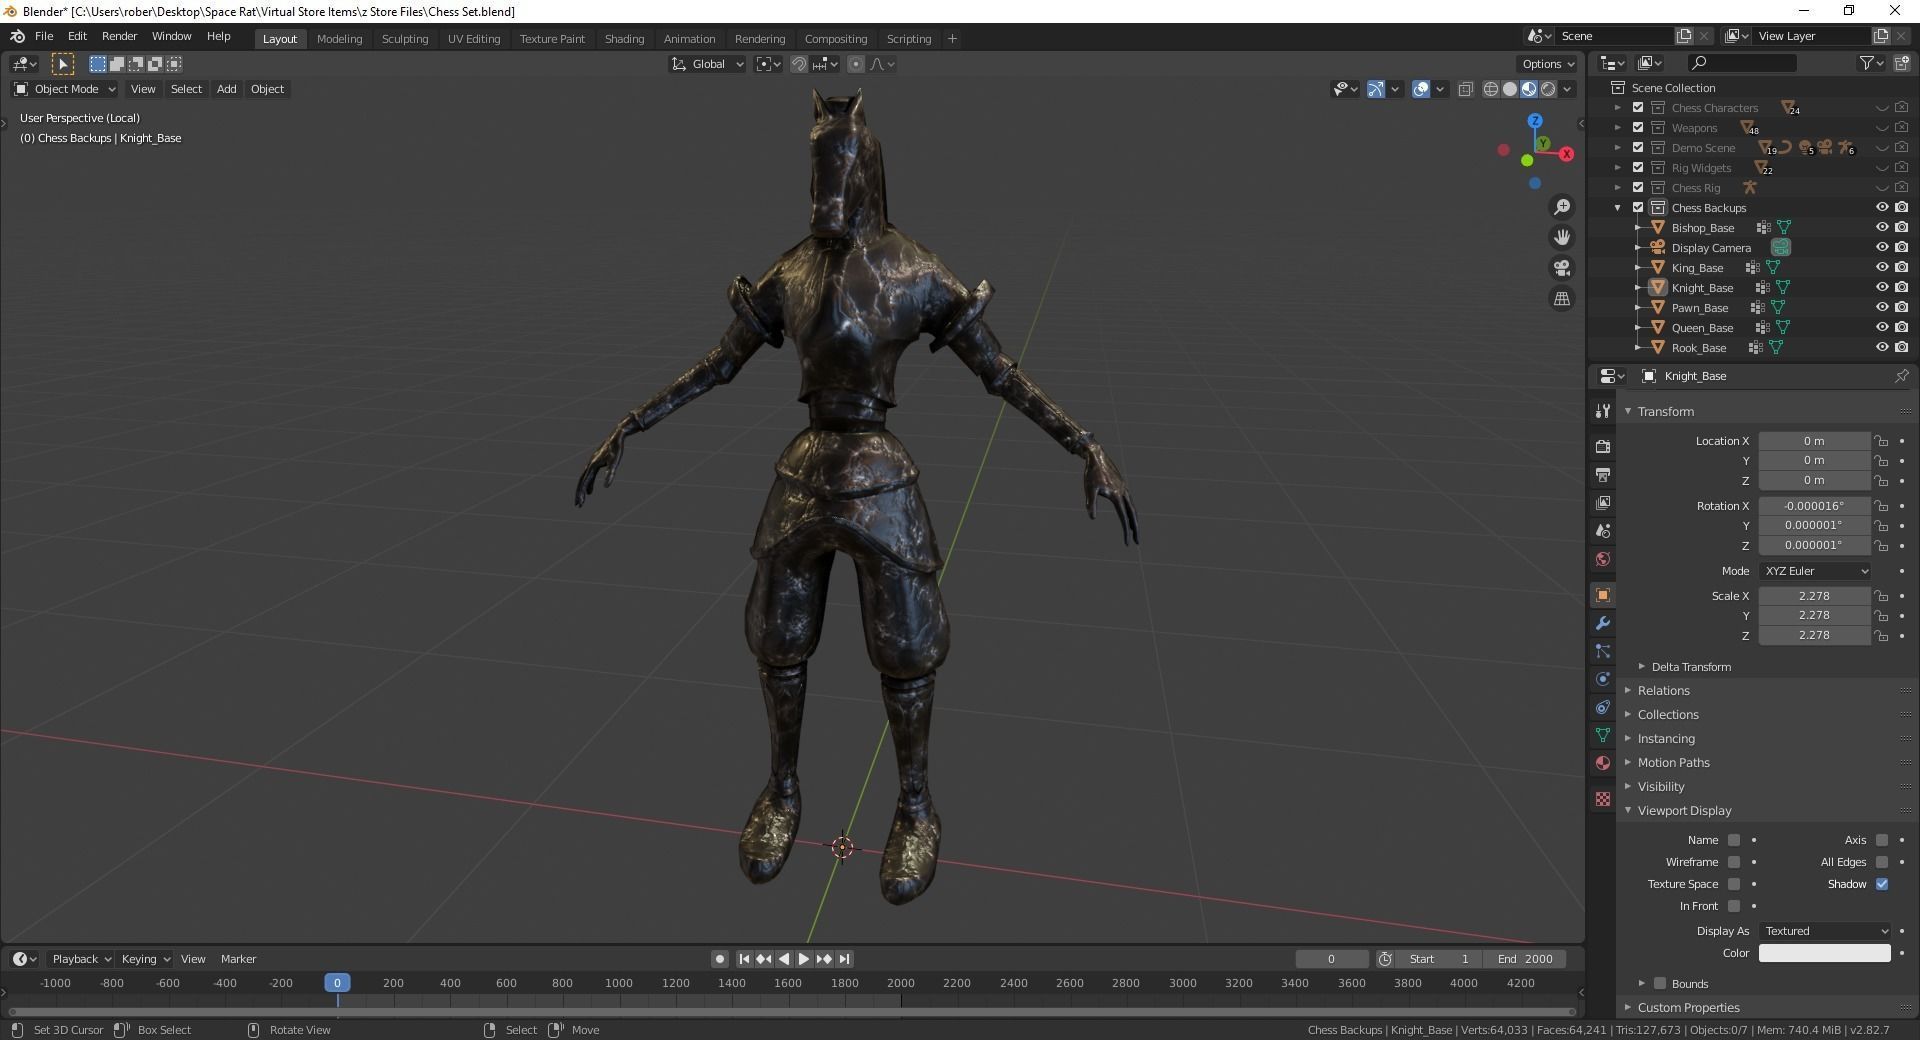Enable the In Front checkbox

tap(1734, 906)
